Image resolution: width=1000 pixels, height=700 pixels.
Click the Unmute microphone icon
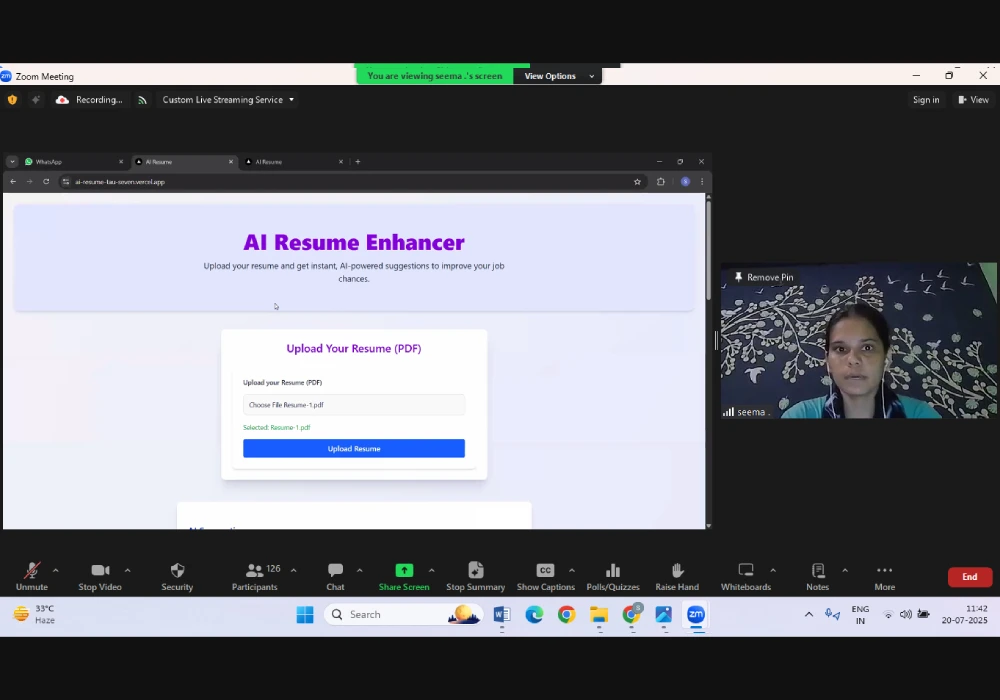coord(32,571)
